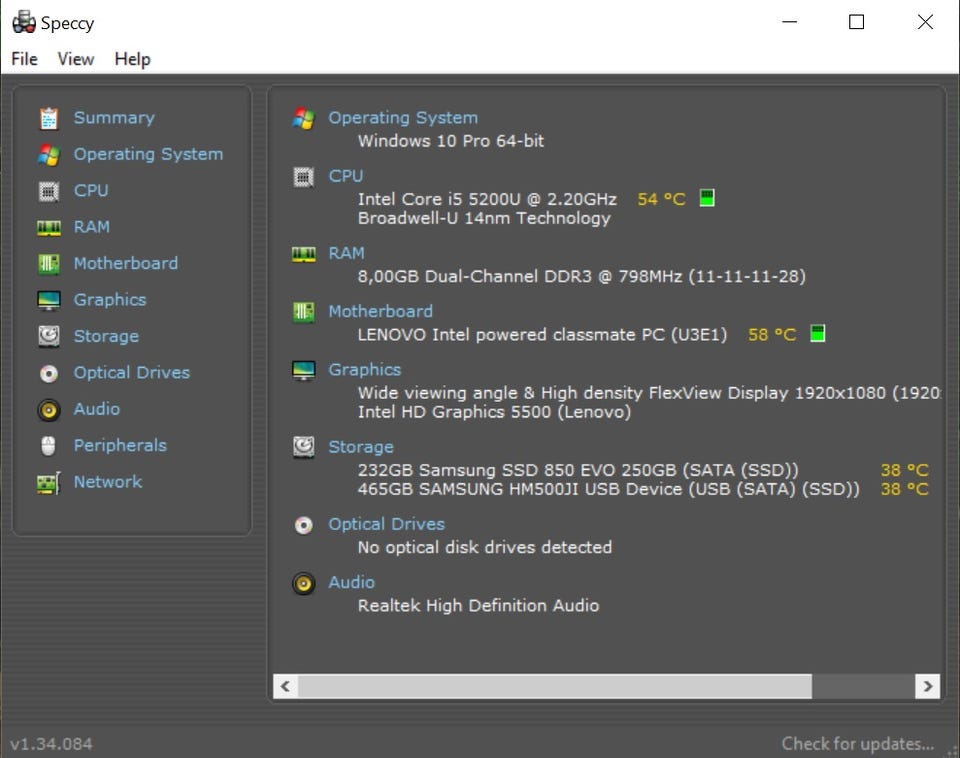960x758 pixels.
Task: Click the CPU chip icon in summary pane
Action: [304, 177]
